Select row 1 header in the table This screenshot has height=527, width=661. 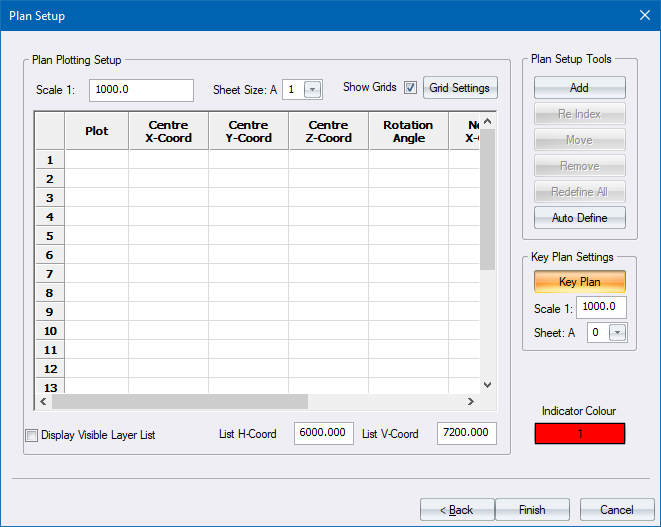[50, 160]
